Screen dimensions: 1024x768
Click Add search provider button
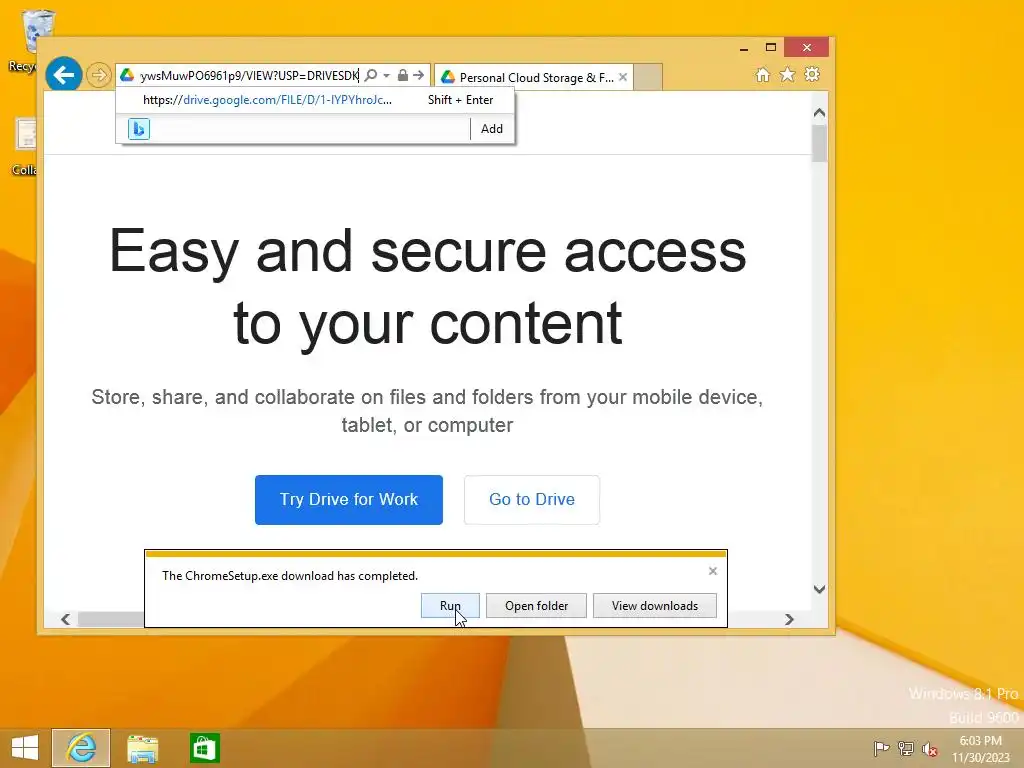(492, 129)
